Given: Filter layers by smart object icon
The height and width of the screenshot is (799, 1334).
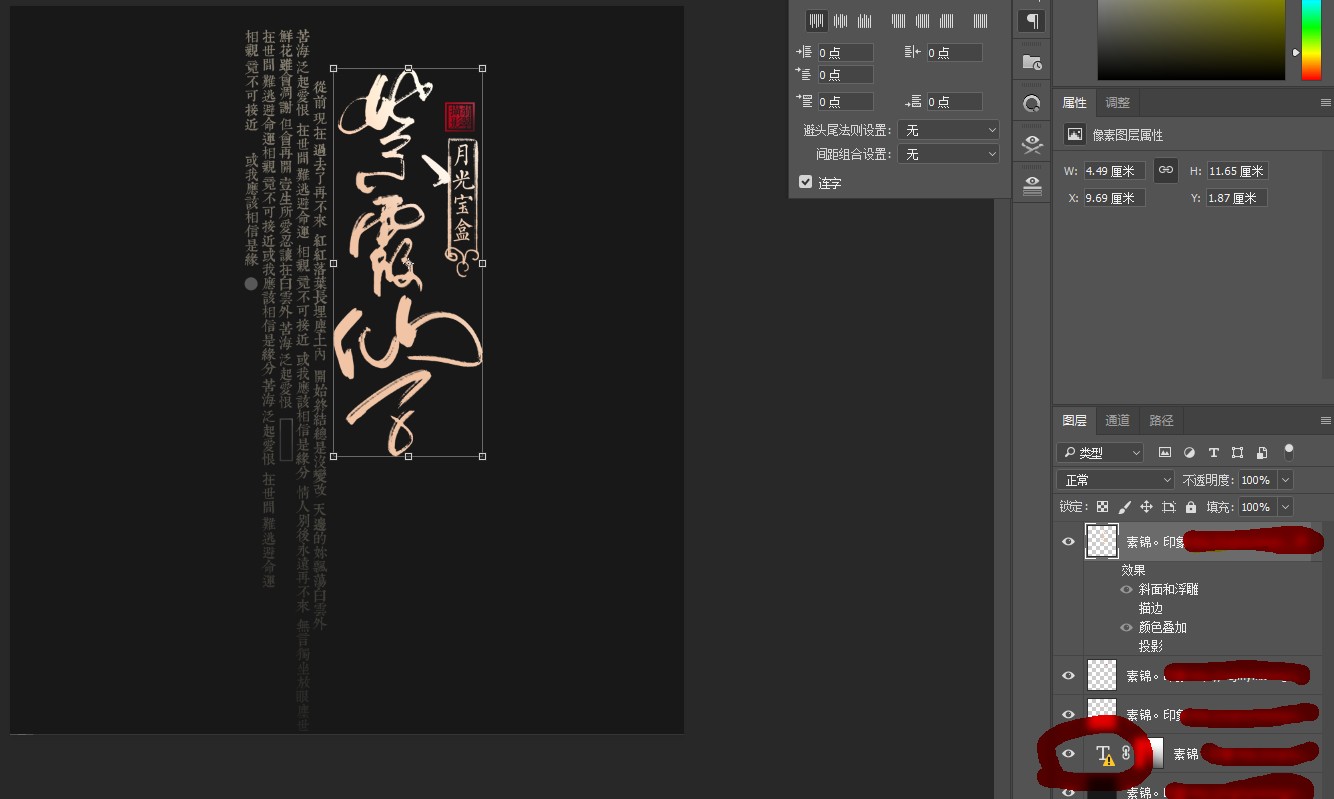Looking at the screenshot, I should click(x=1262, y=453).
